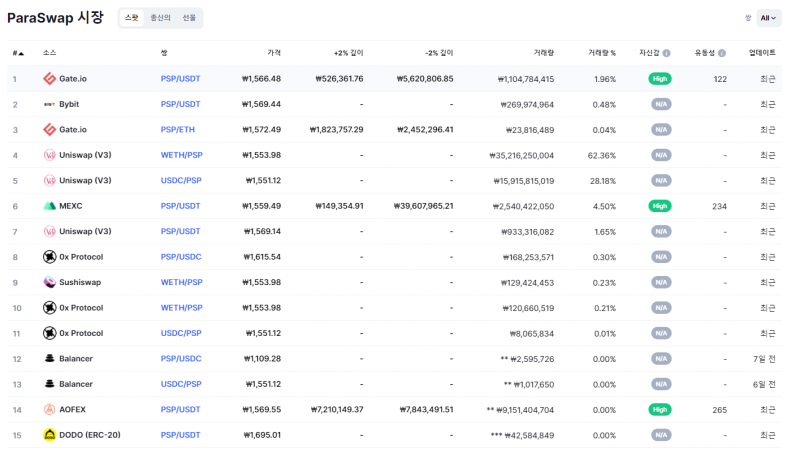The height and width of the screenshot is (453, 800).
Task: Switch to the 종신의 tab
Action: [160, 18]
